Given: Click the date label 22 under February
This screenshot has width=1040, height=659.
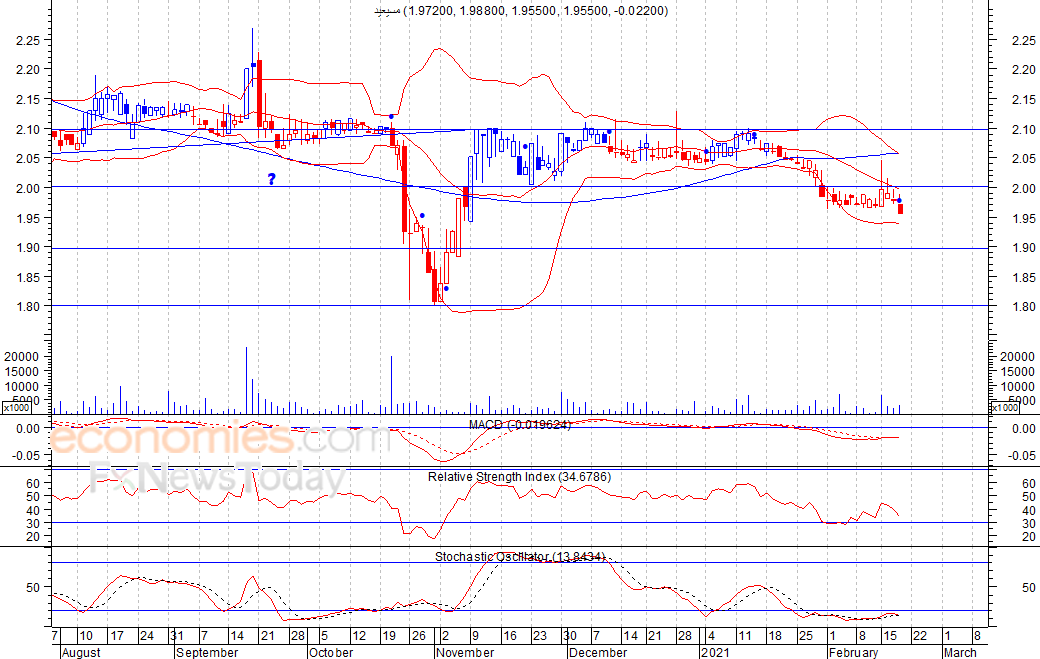Looking at the screenshot, I should point(919,636).
